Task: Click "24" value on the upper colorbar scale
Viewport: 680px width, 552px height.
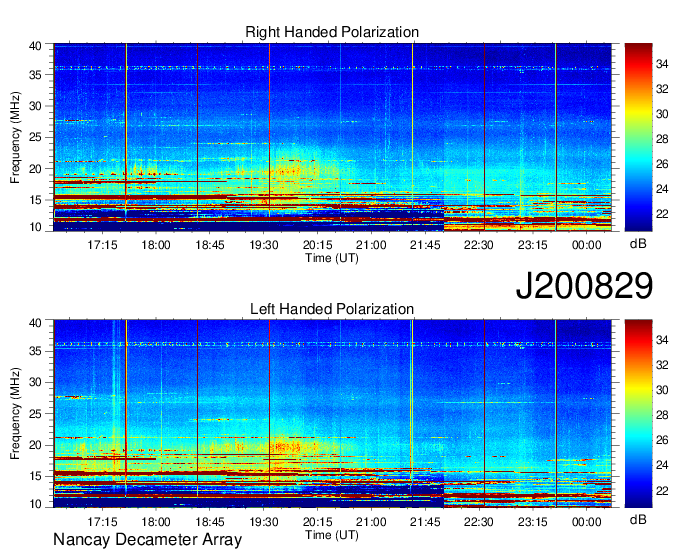Action: tap(662, 189)
